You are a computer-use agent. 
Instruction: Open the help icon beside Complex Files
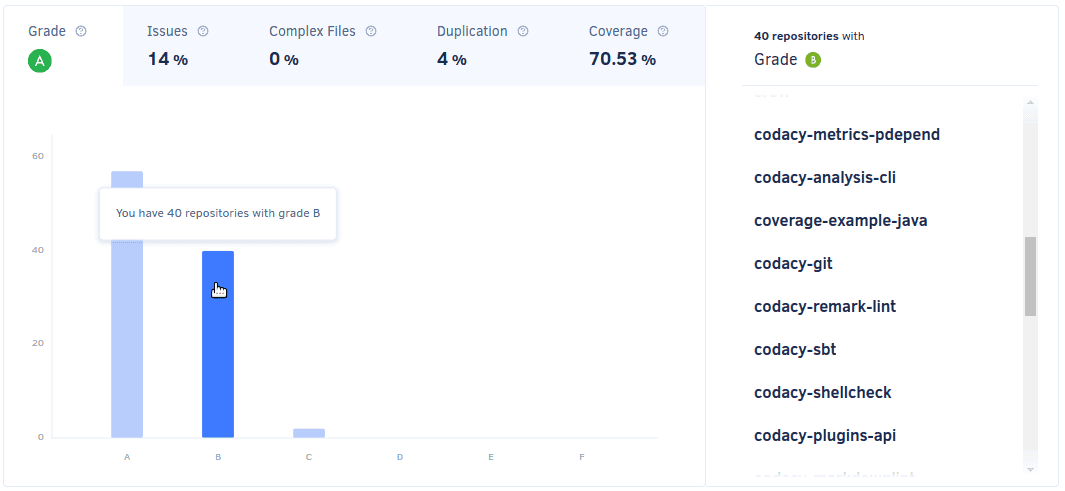[371, 31]
